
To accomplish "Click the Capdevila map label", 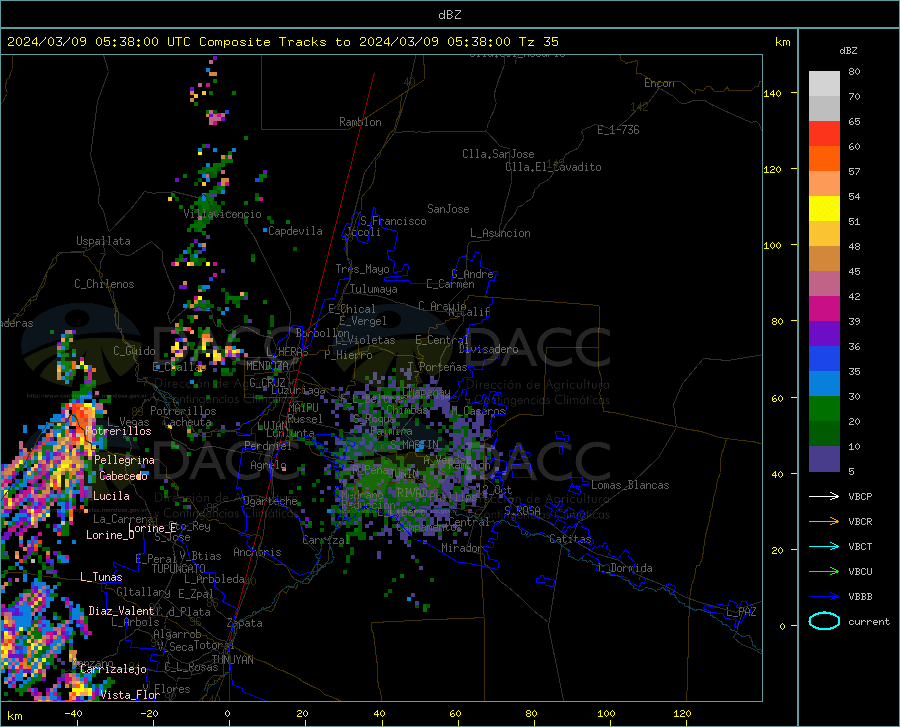I will [x=295, y=231].
